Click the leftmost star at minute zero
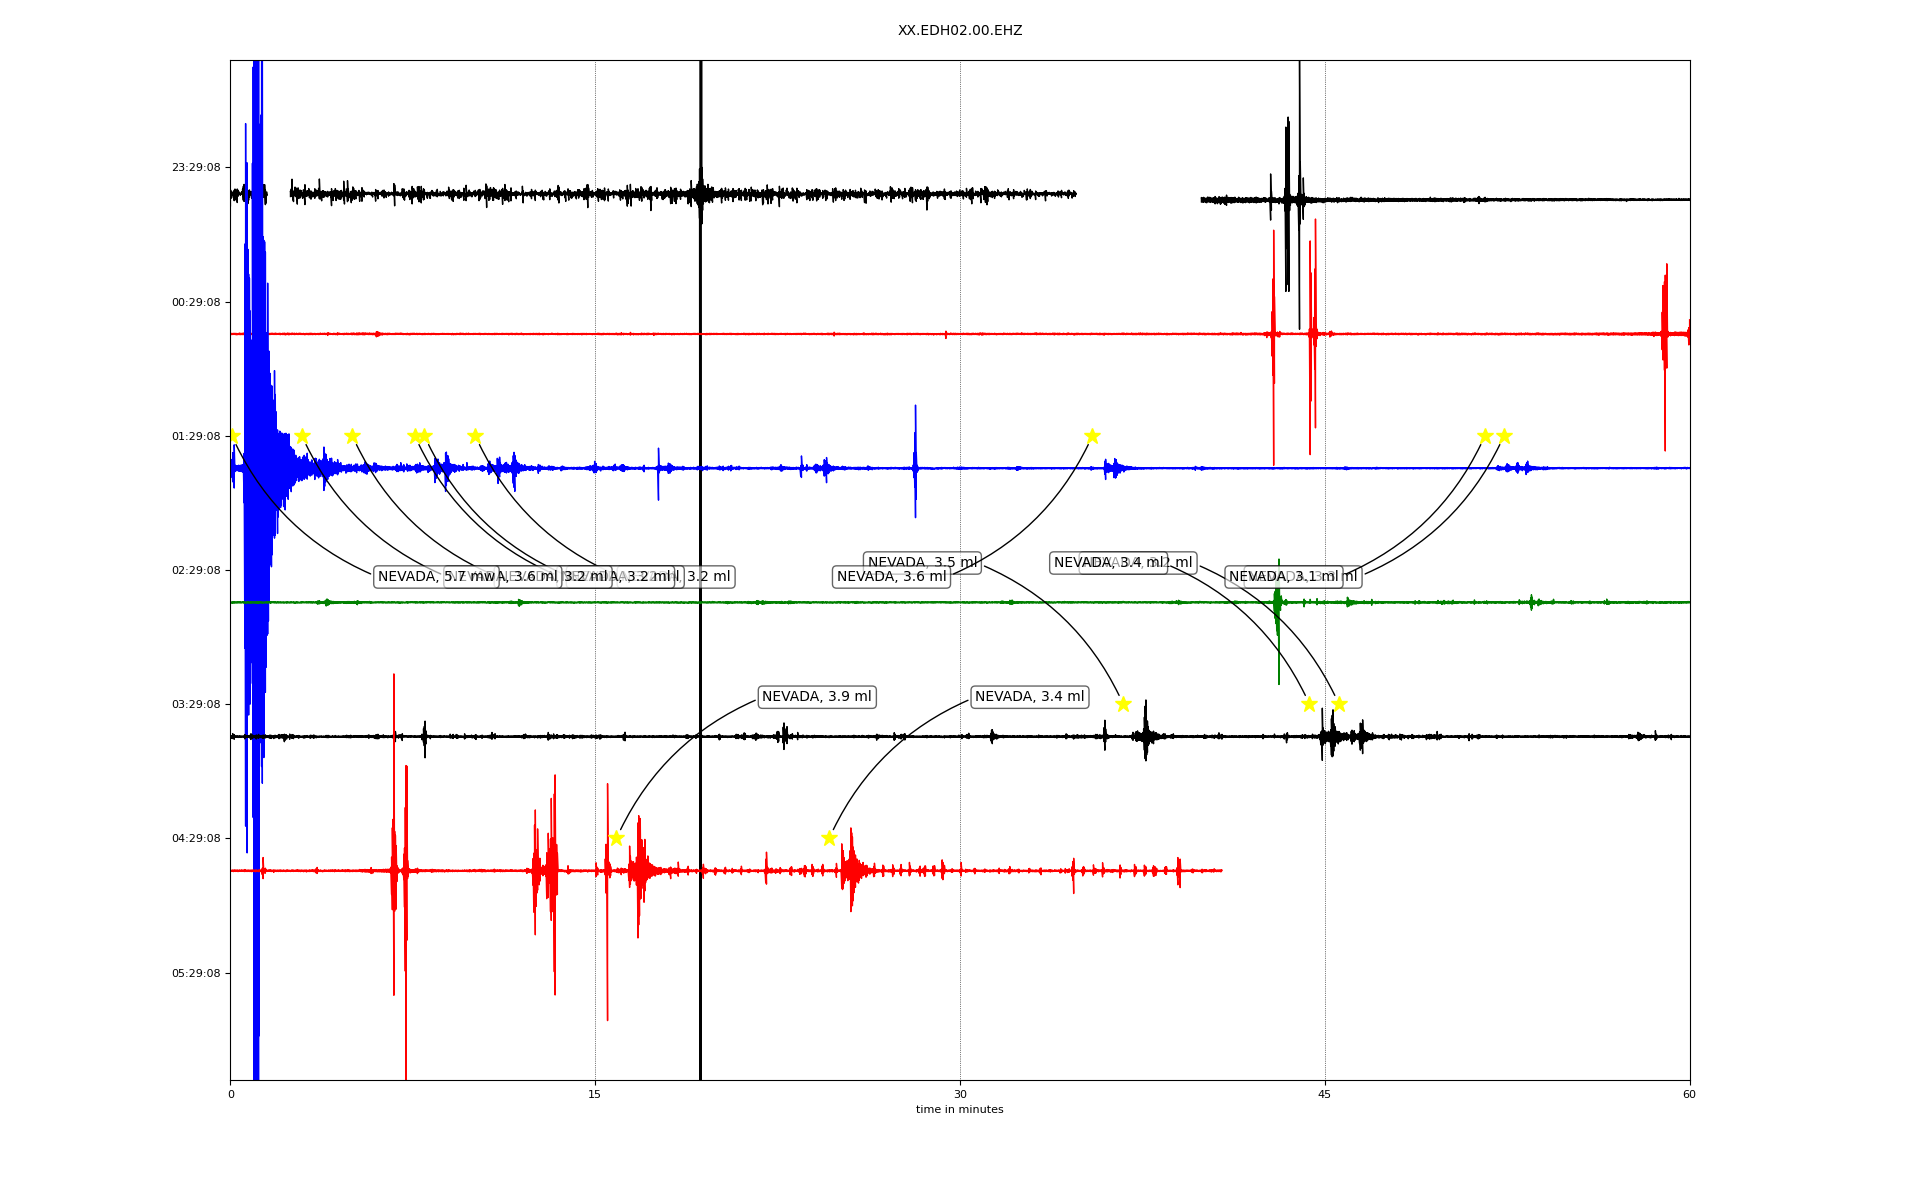Screen dimensions: 1920x1200 [233, 436]
